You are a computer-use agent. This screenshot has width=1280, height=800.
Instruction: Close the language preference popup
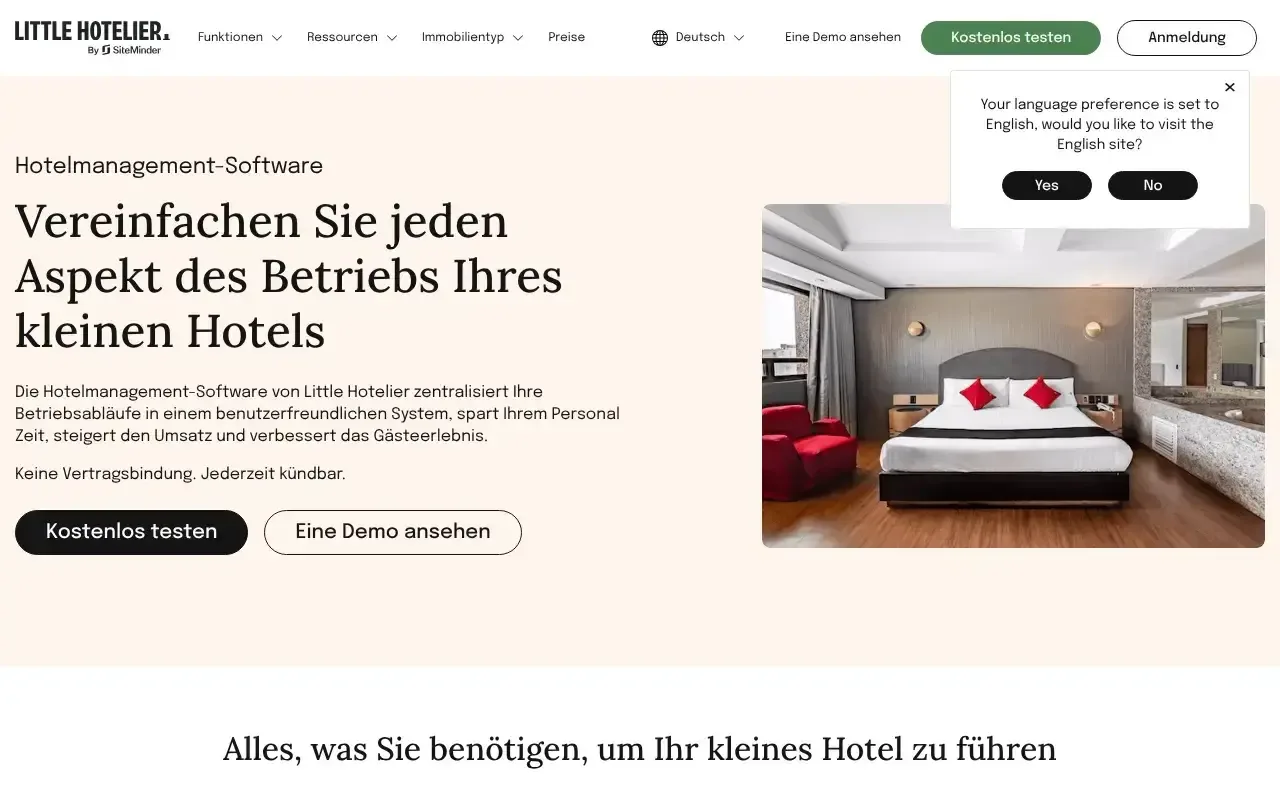tap(1230, 87)
